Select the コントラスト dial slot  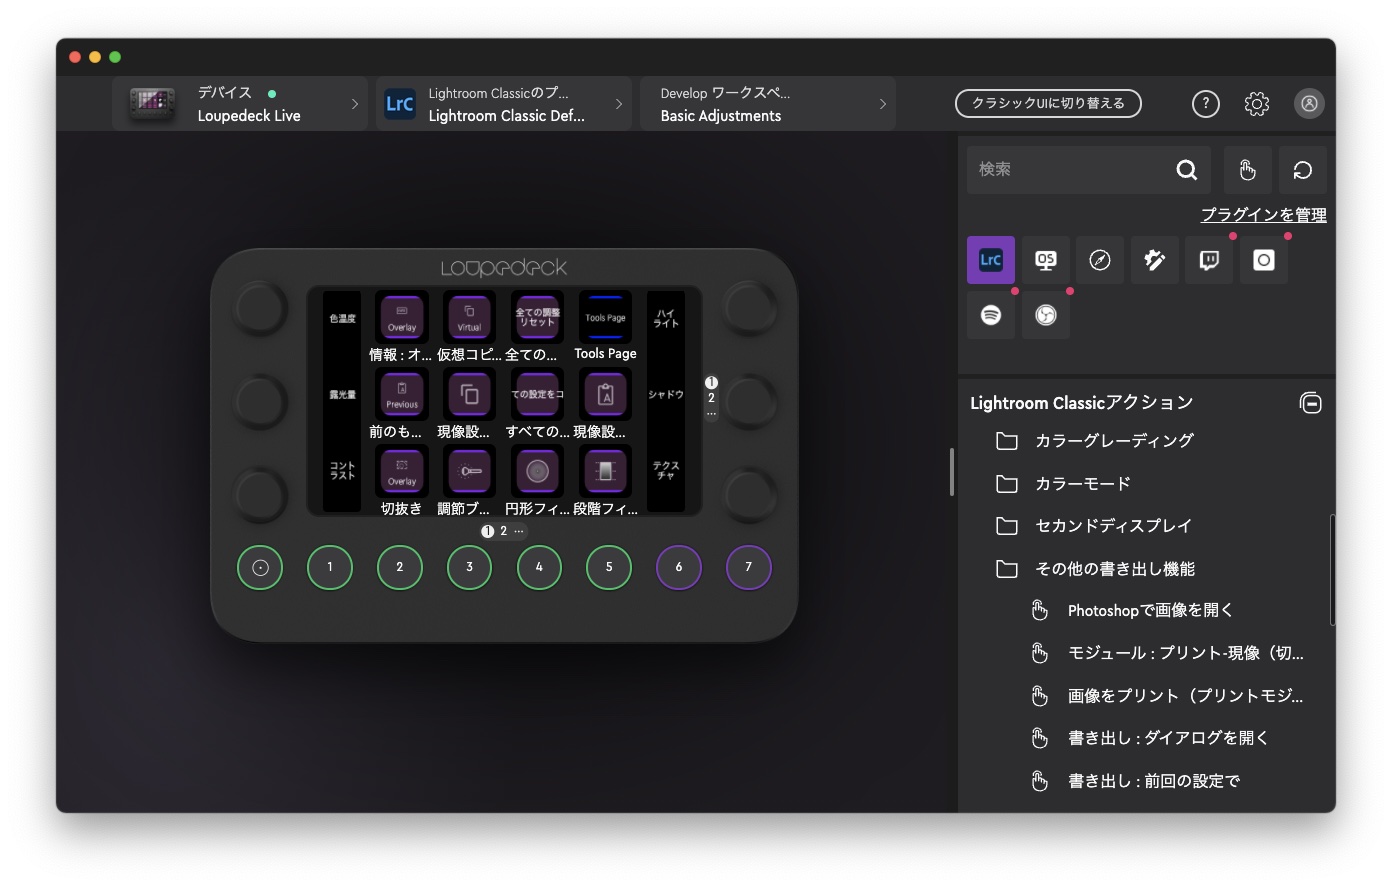tap(342, 471)
